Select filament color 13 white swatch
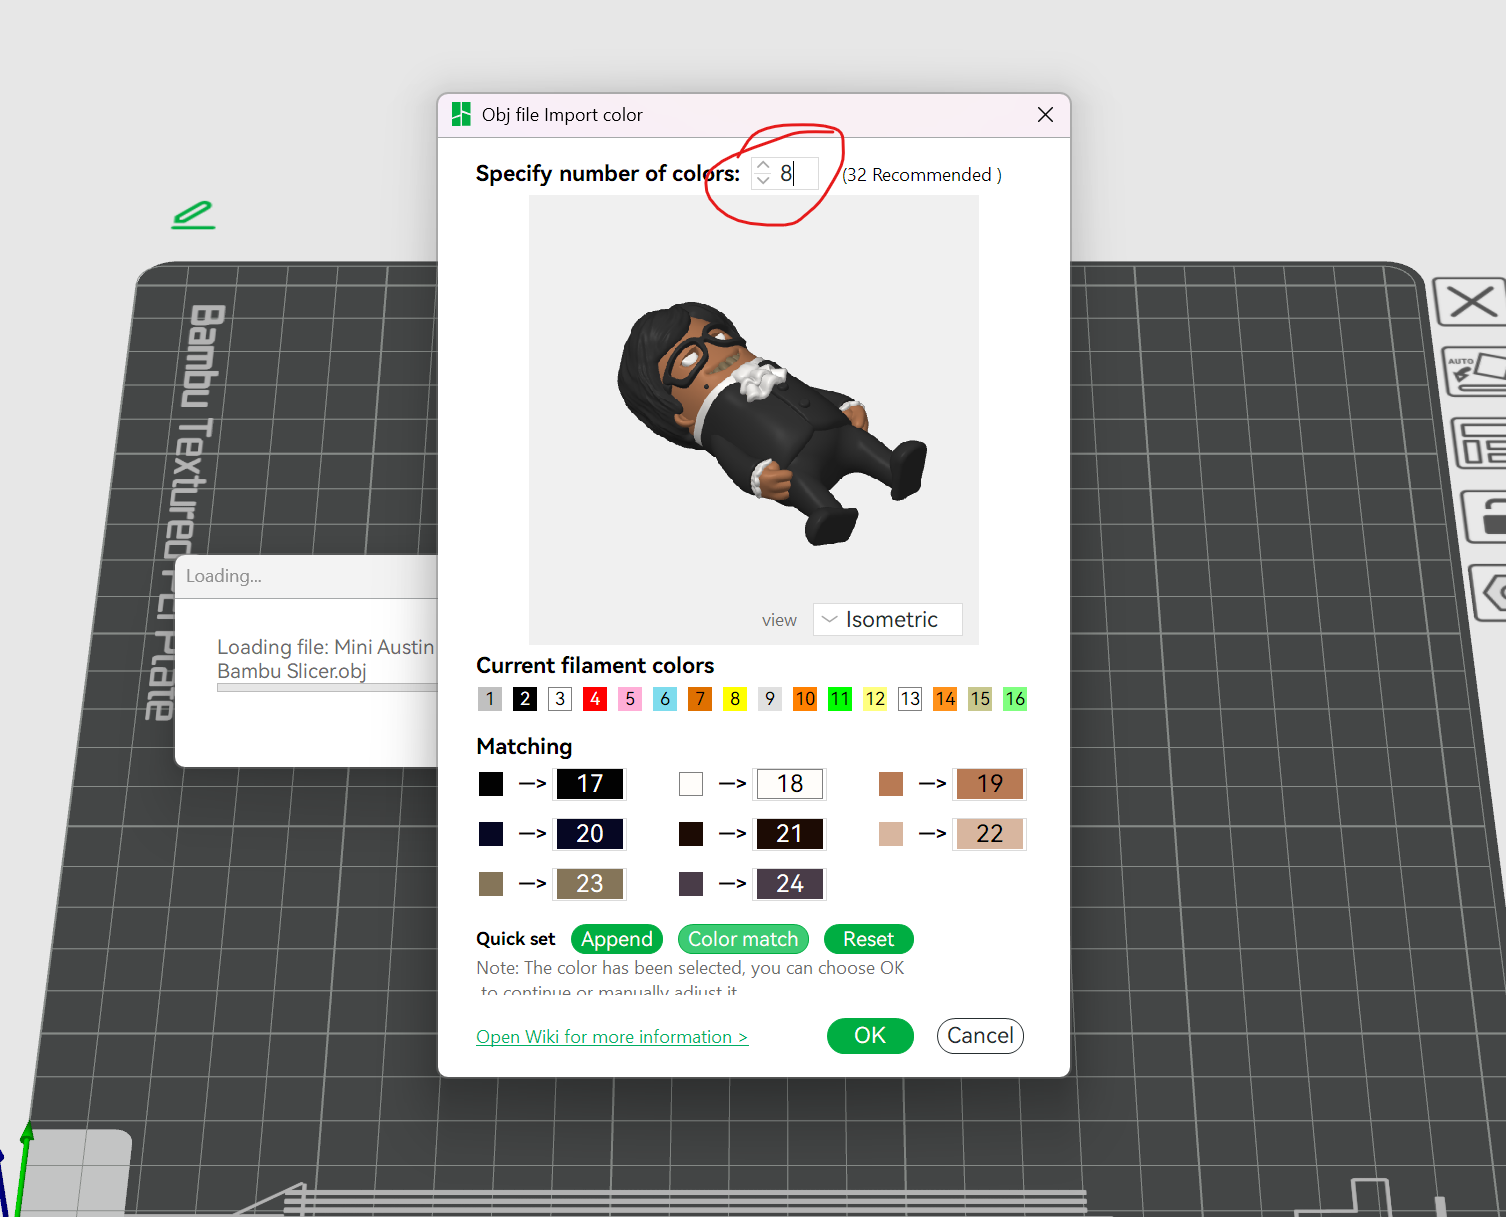This screenshot has height=1217, width=1506. point(910,699)
